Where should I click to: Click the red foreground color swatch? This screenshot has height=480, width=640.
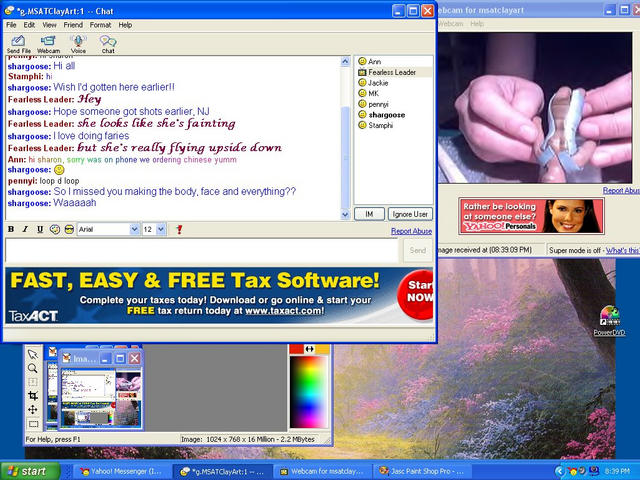click(296, 349)
